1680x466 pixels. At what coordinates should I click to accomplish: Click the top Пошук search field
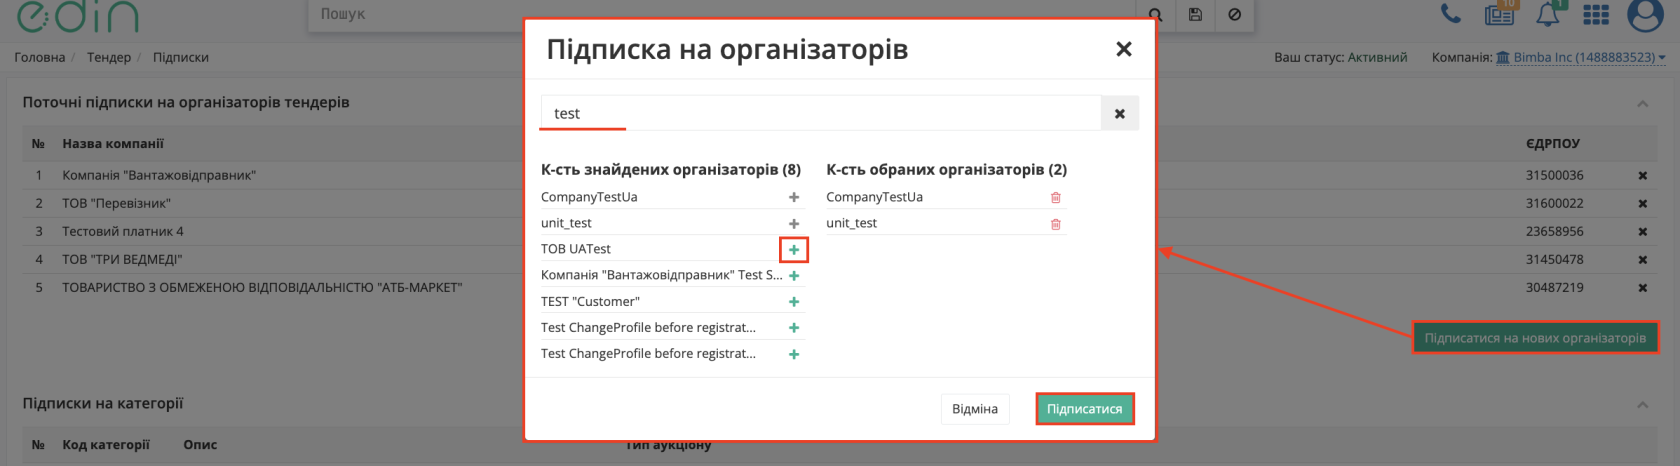[x=722, y=14]
